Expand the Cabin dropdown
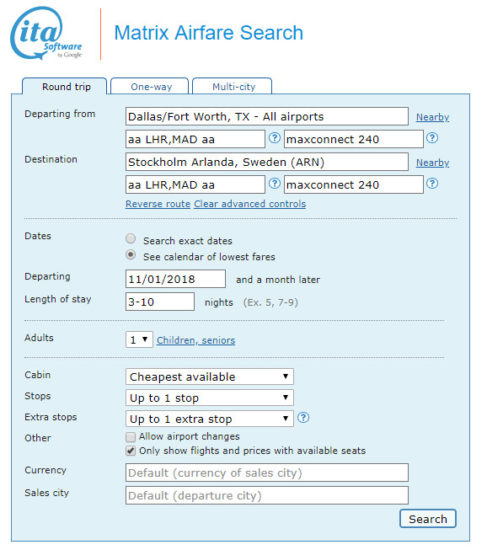 (209, 377)
